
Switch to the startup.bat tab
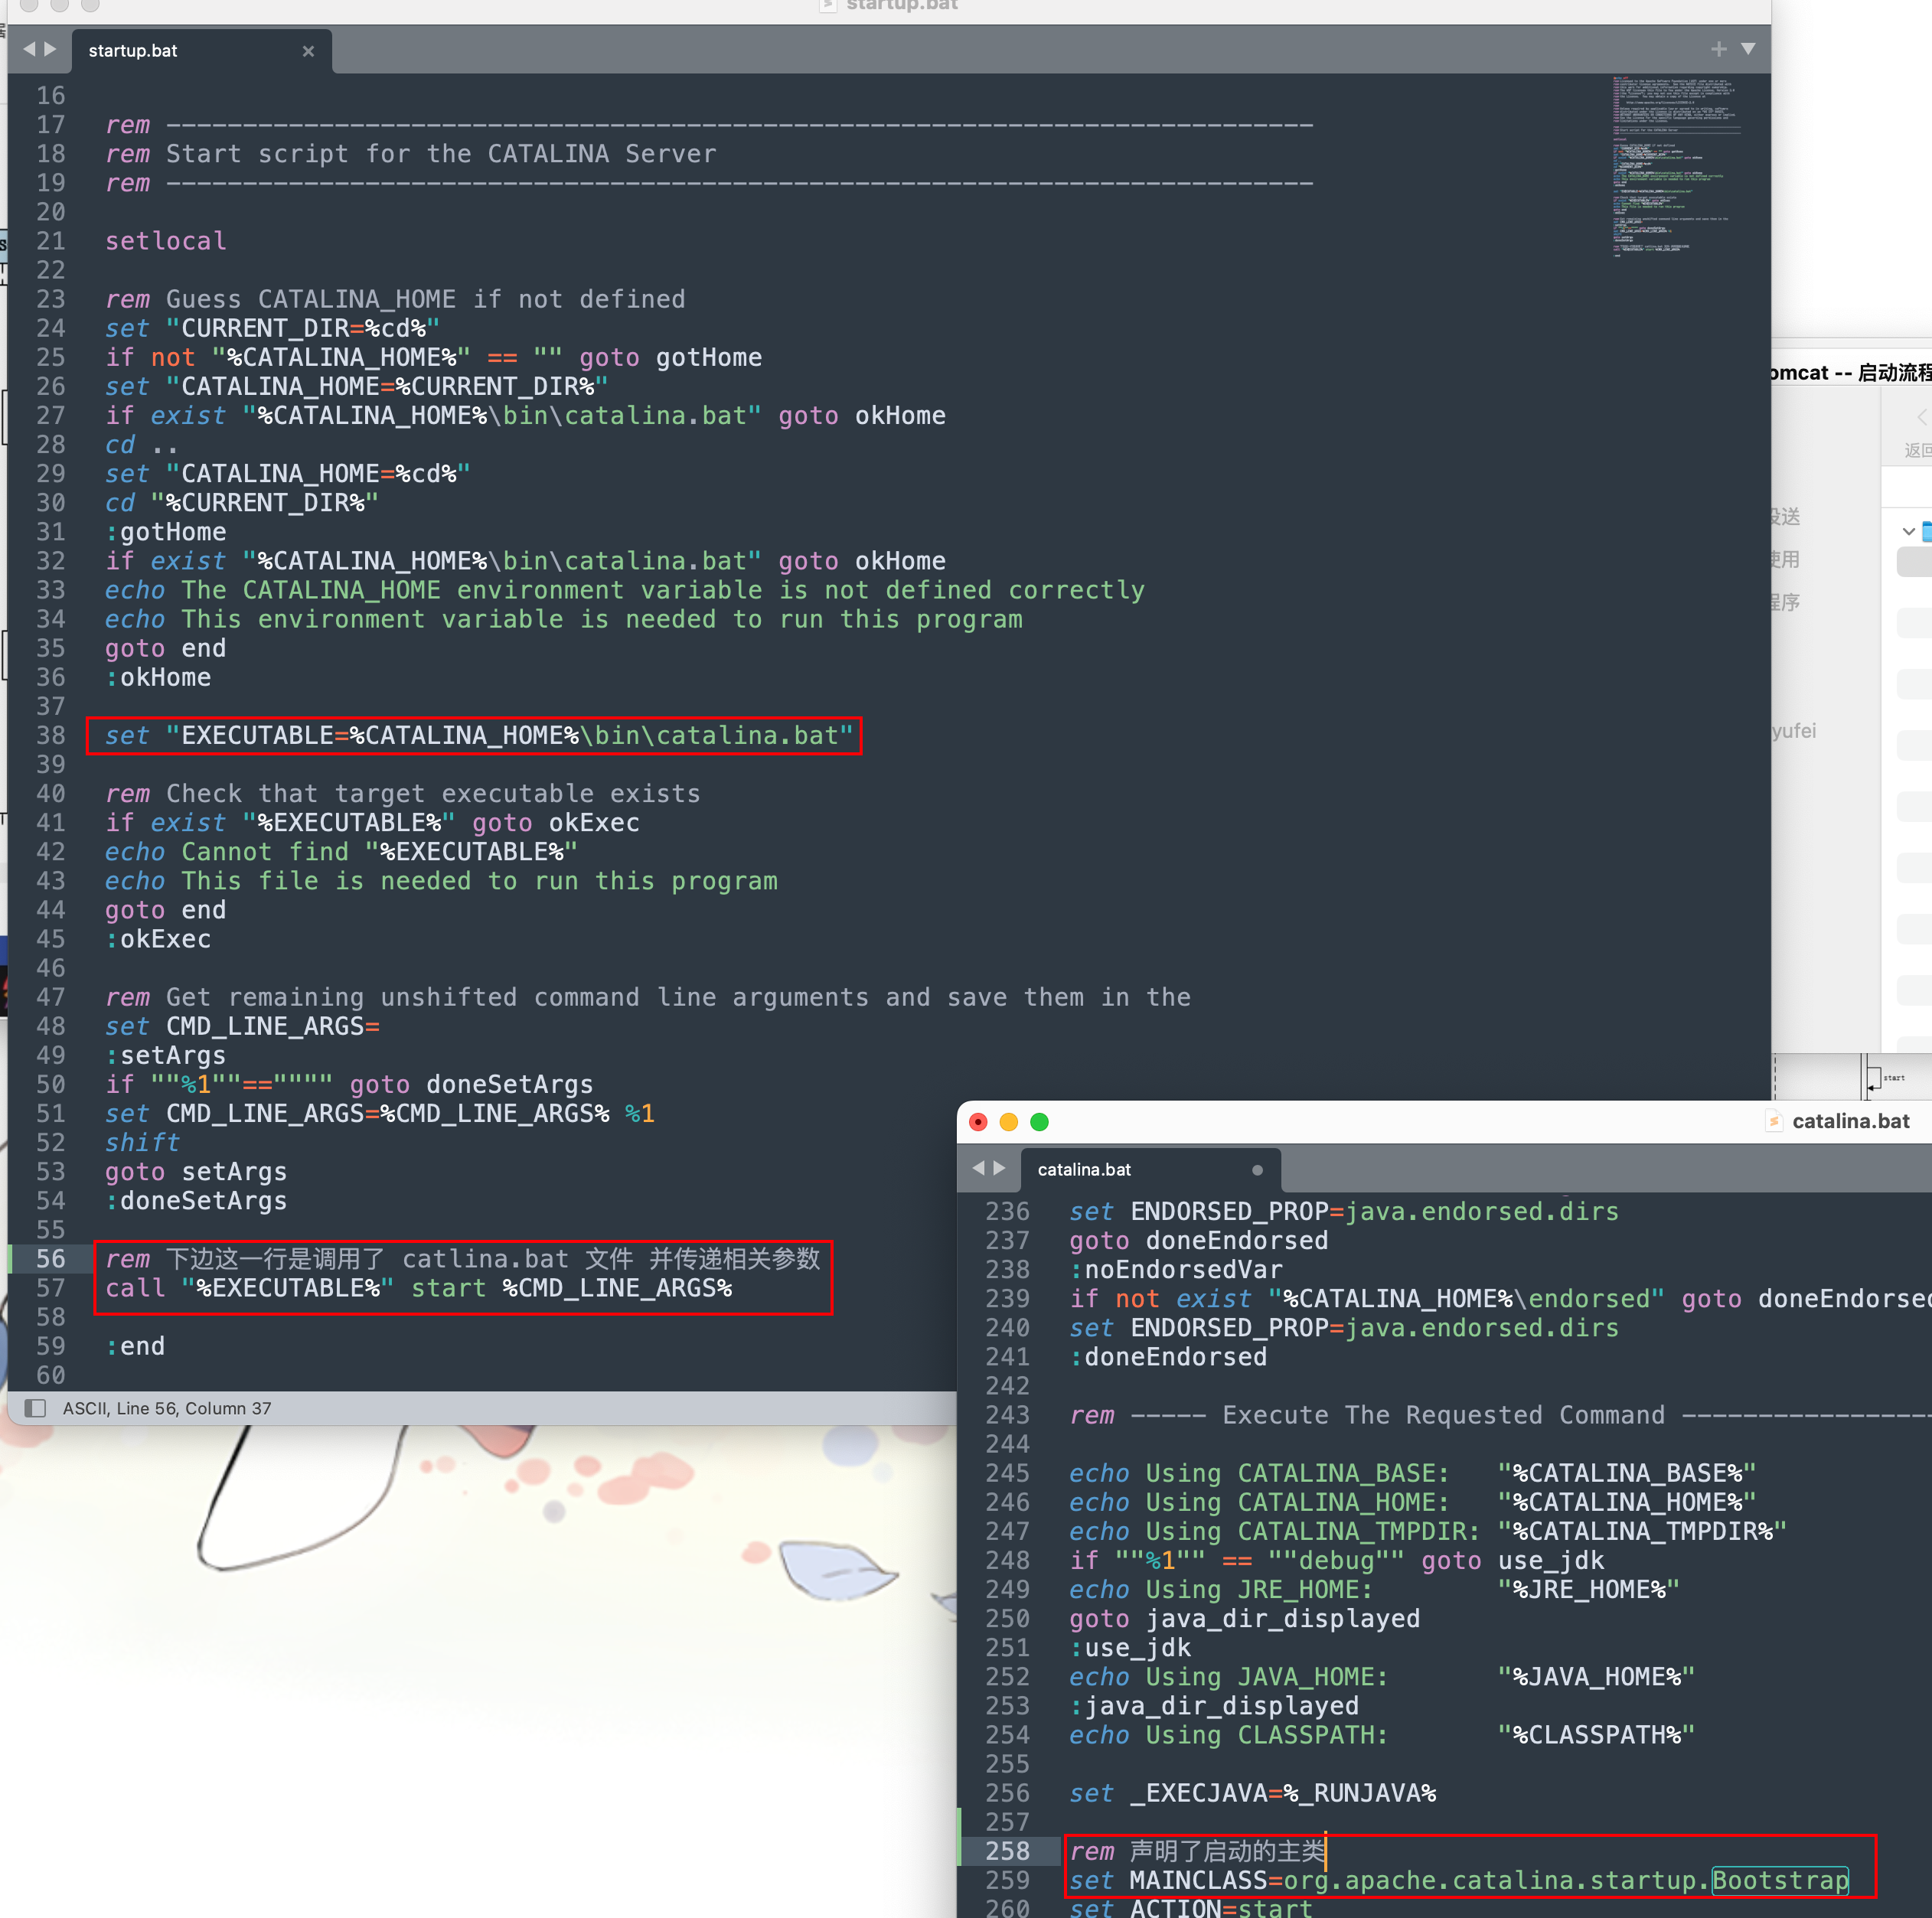133,51
